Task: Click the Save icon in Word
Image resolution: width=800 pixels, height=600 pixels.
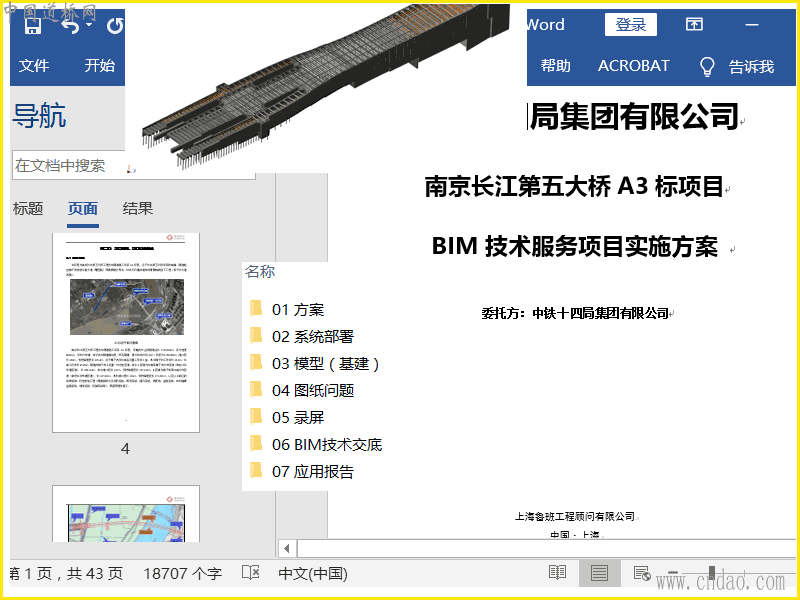Action: [x=33, y=26]
